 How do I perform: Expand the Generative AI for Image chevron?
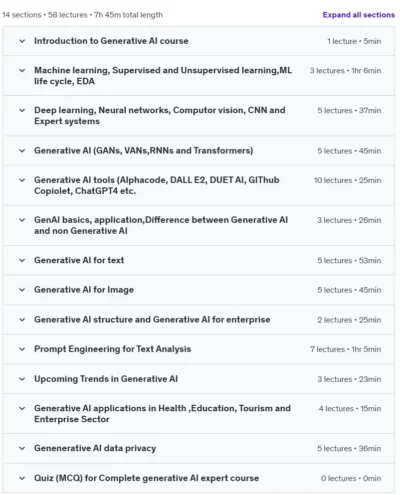[x=22, y=290]
